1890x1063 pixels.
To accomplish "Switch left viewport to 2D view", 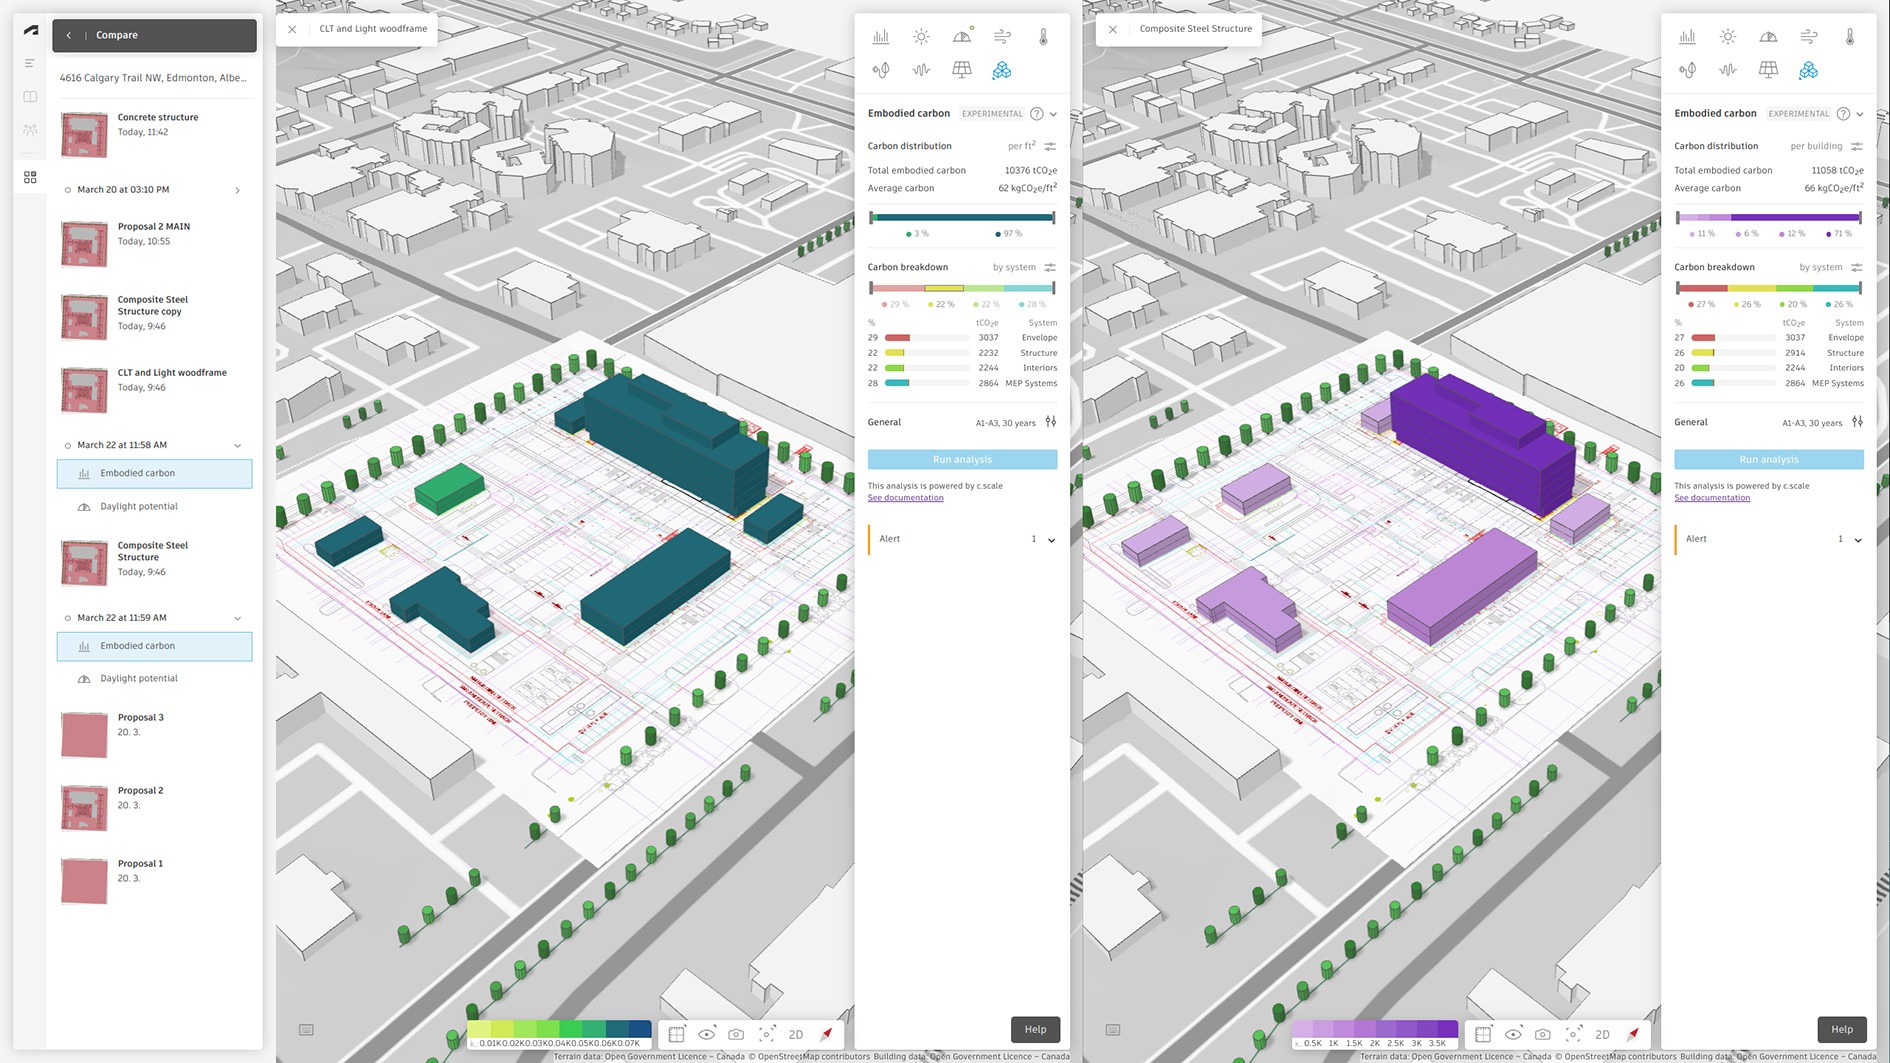I will (796, 1034).
